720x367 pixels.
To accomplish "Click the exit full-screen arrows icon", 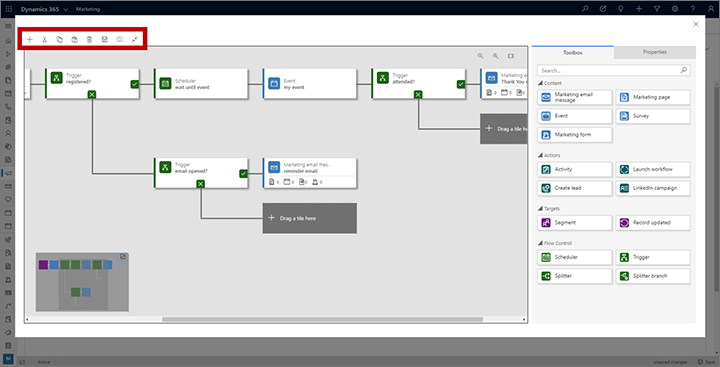I will click(x=135, y=40).
